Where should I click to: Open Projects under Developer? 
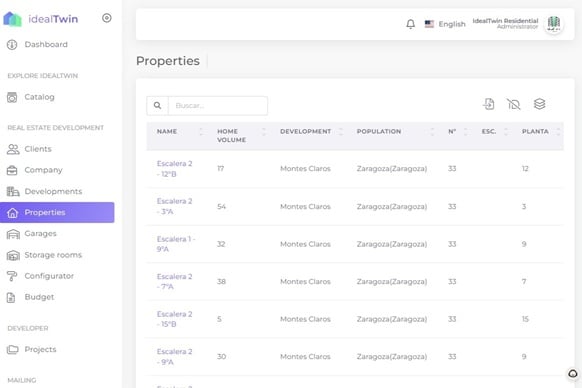[40, 349]
